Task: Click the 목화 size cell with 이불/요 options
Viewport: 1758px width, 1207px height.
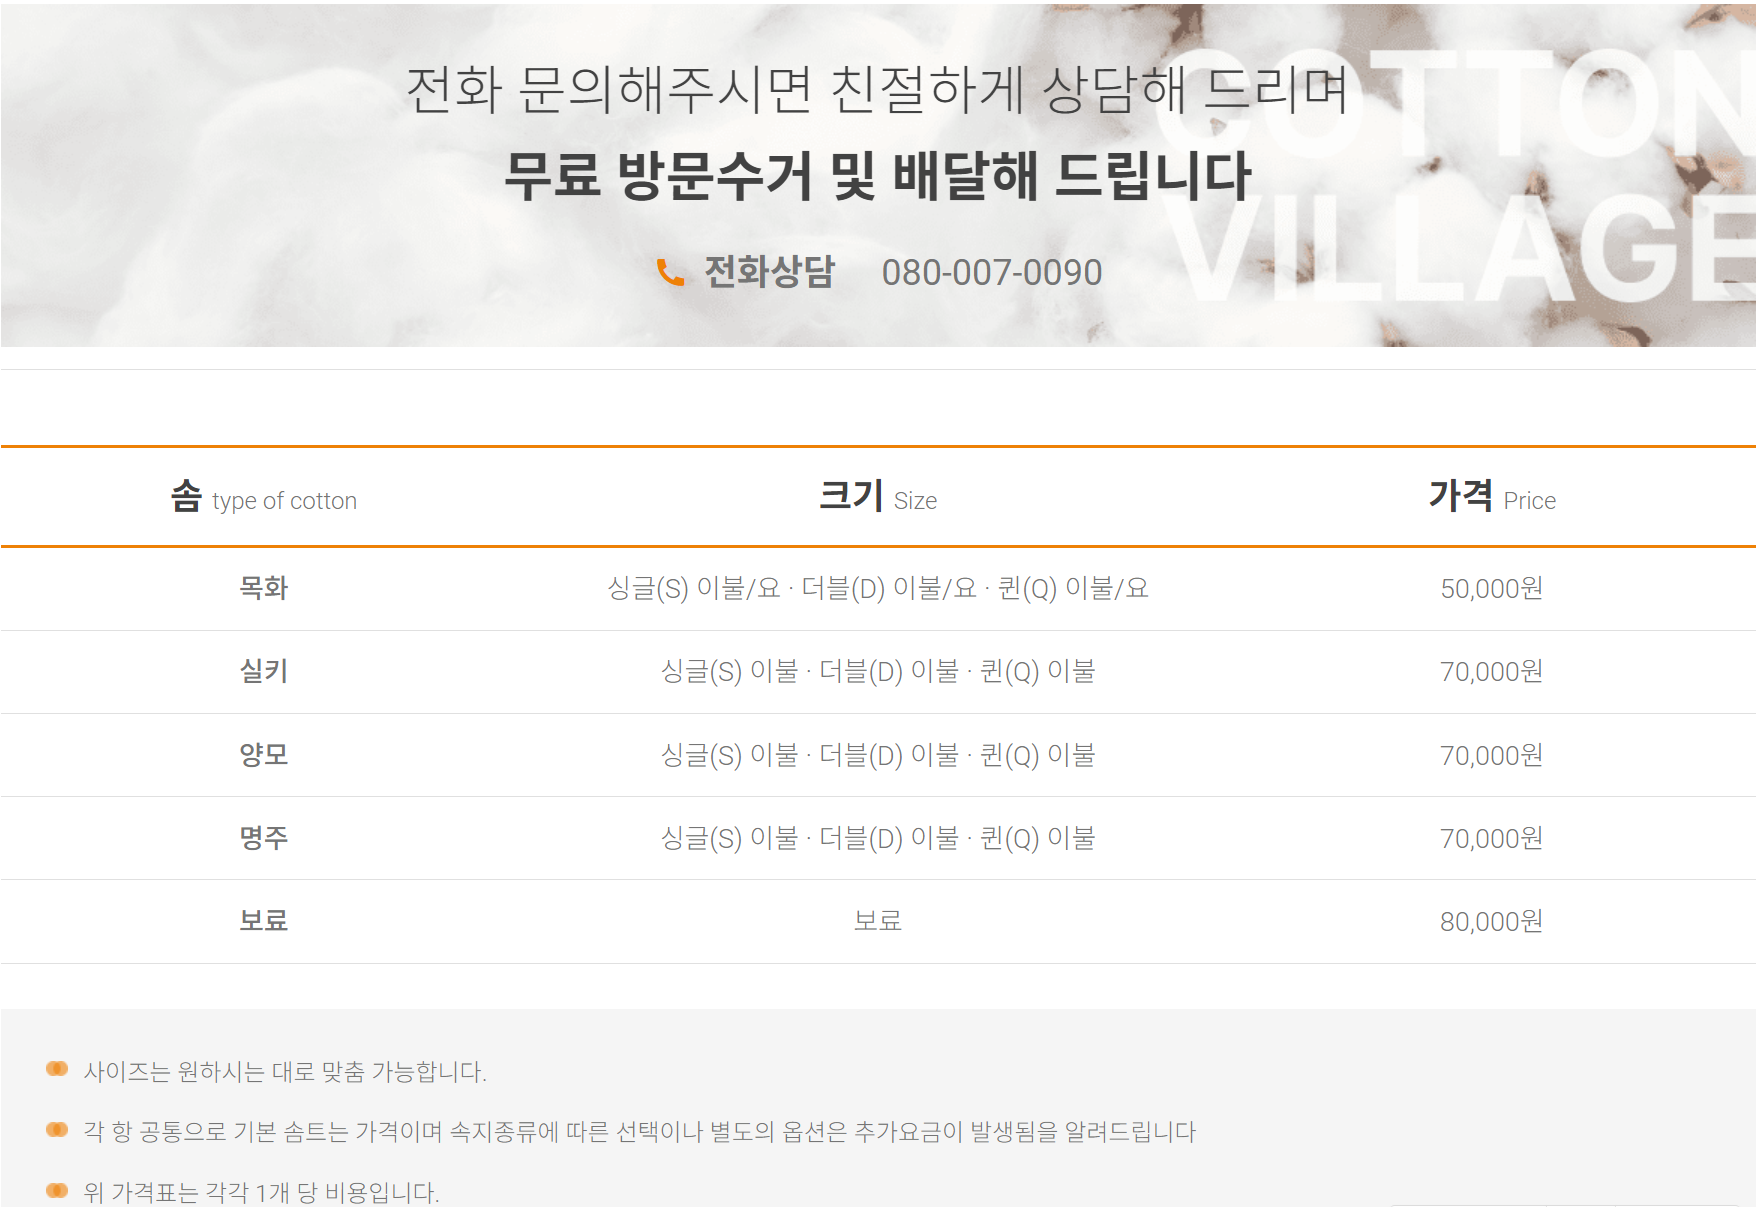Action: click(878, 588)
